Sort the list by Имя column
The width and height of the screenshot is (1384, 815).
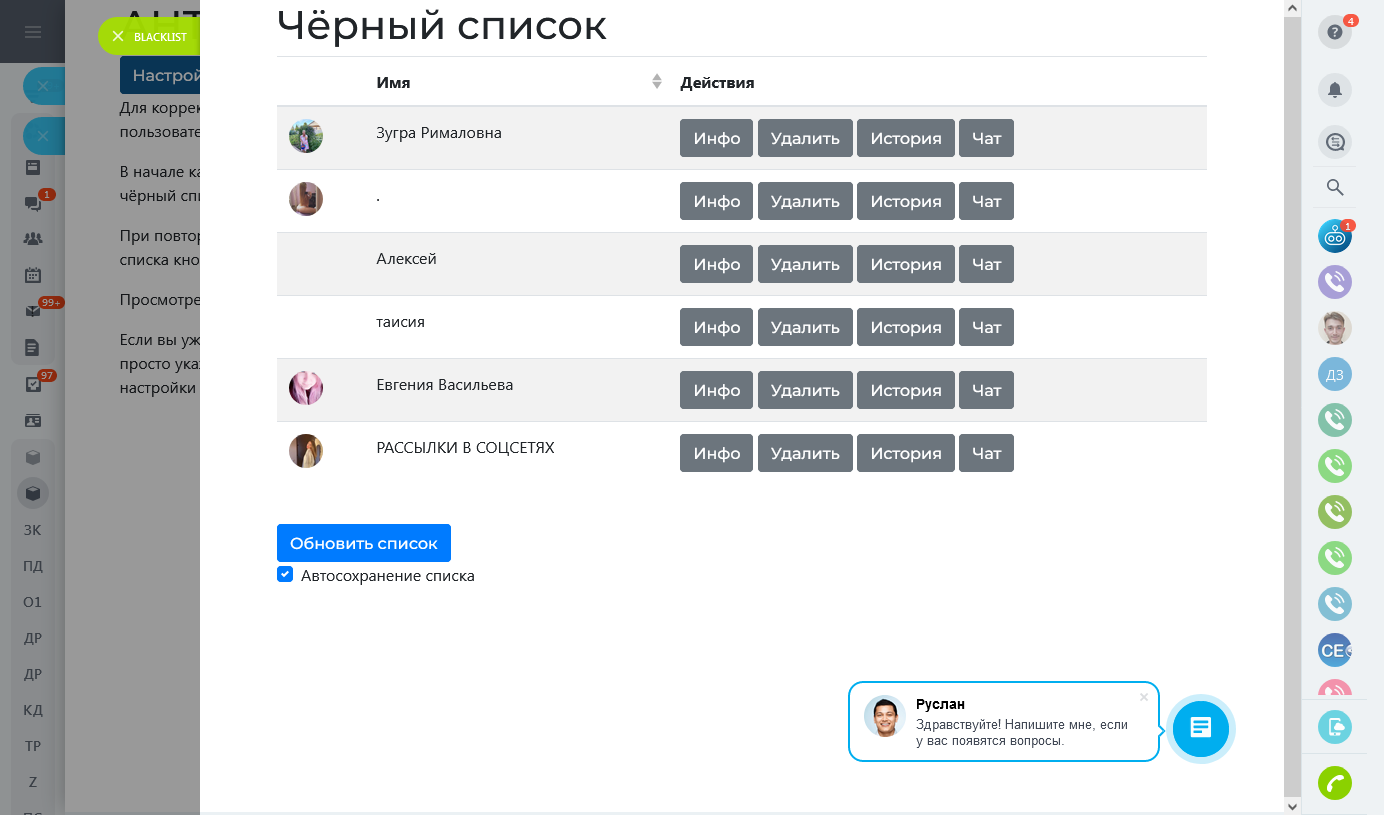click(x=656, y=82)
